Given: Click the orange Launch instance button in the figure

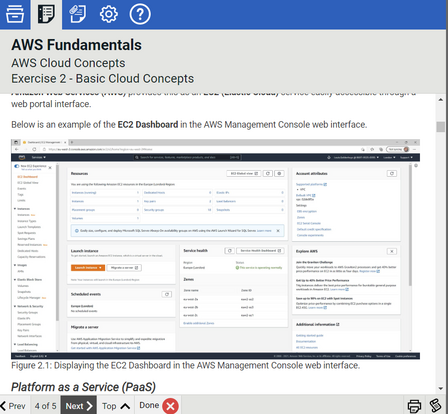Looking at the screenshot, I should [88, 268].
